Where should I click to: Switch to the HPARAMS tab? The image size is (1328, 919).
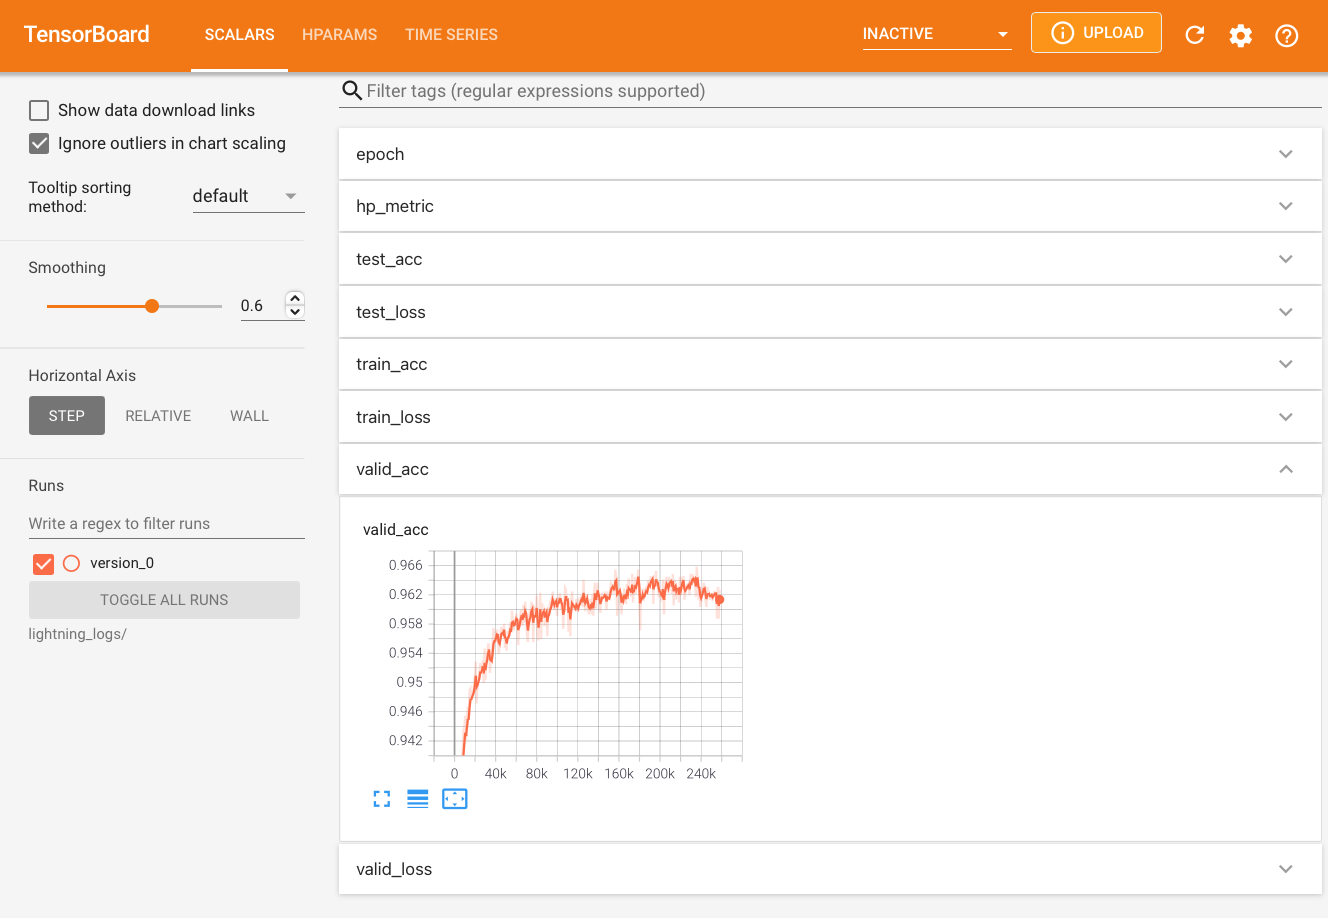tap(340, 35)
